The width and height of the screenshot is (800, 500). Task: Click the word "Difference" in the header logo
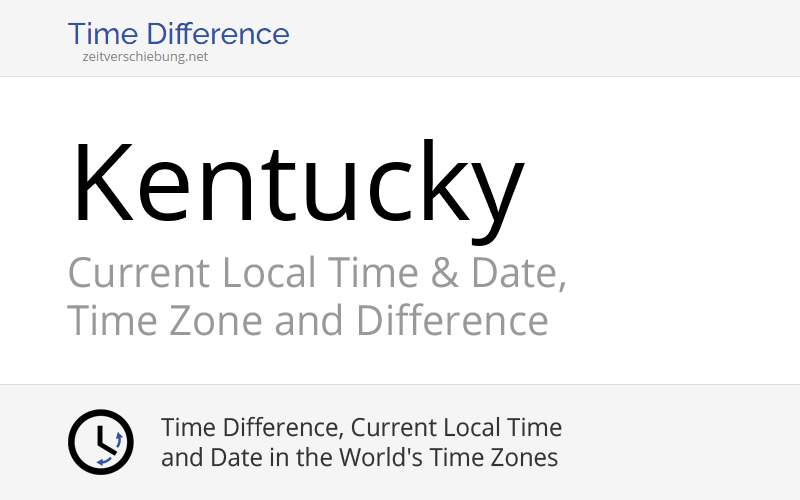pyautogui.click(x=227, y=34)
